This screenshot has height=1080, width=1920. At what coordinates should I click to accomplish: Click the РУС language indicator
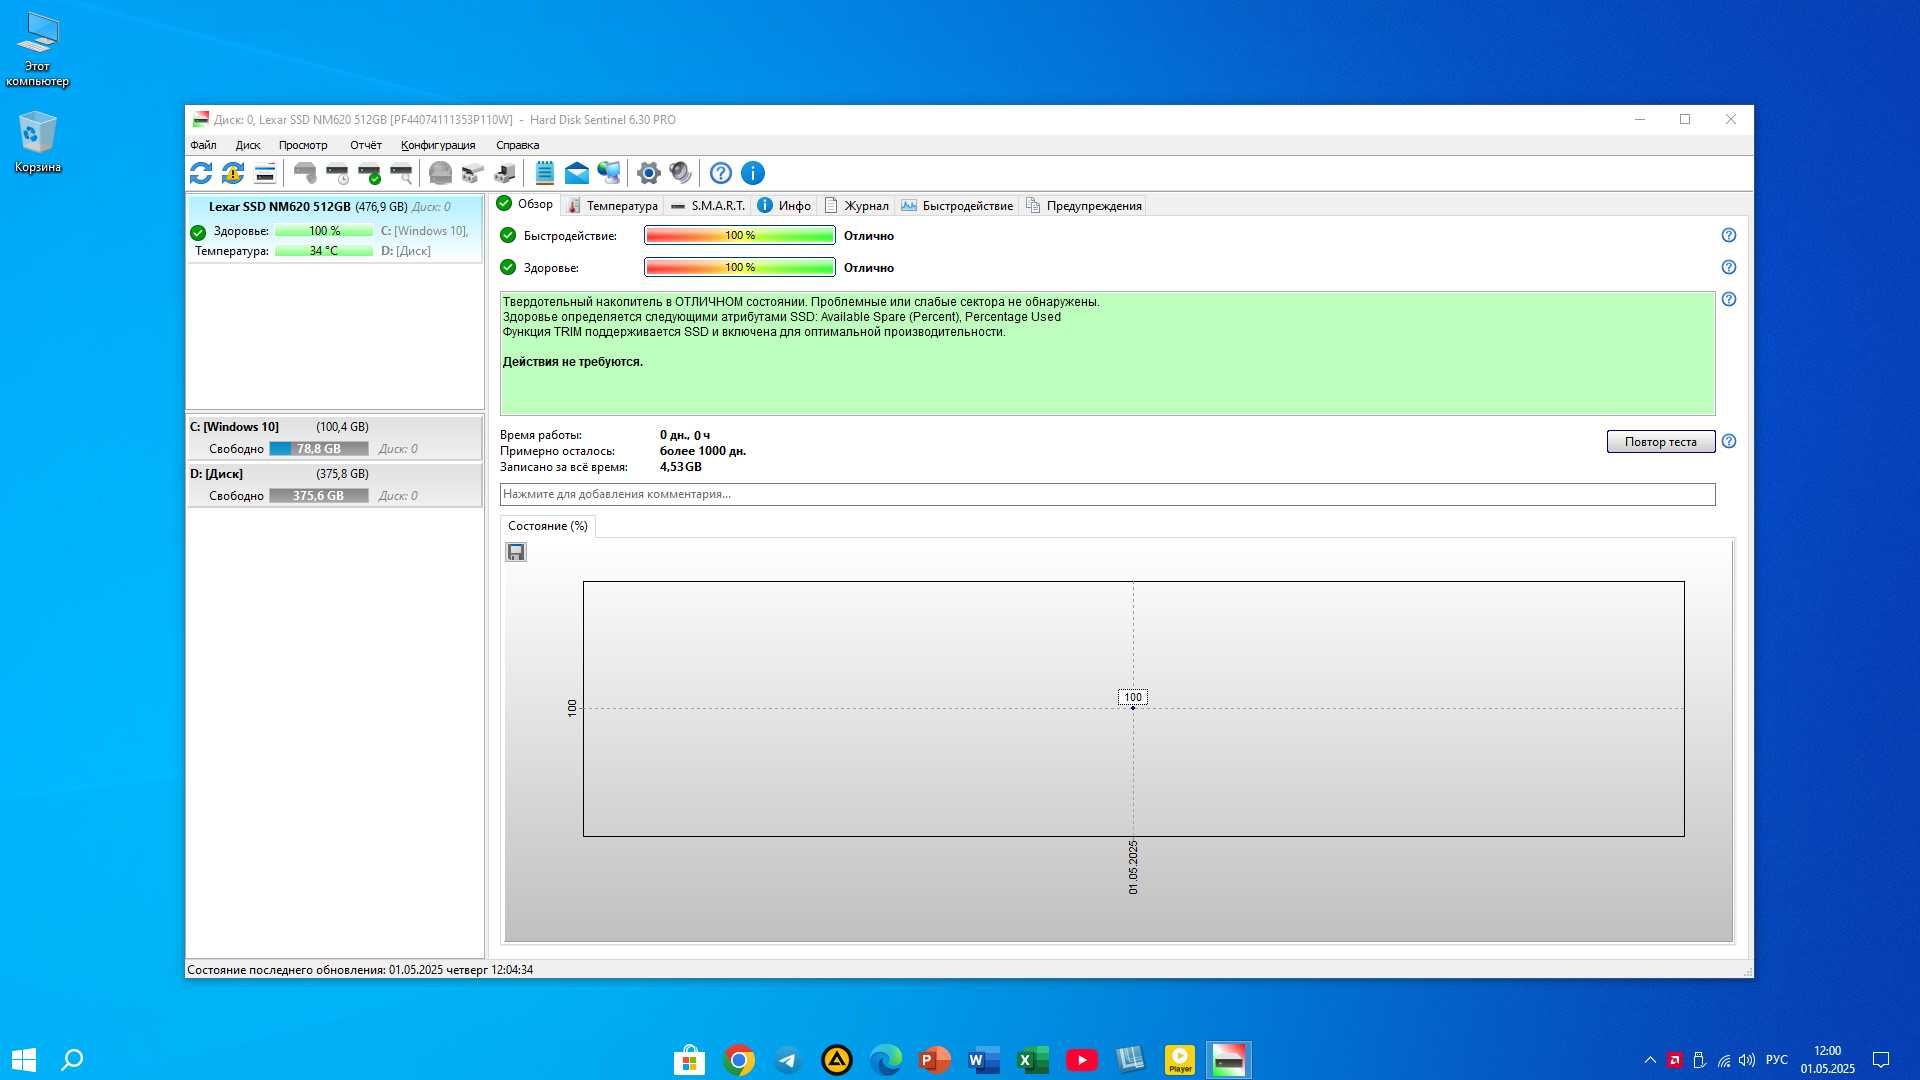(1777, 1060)
